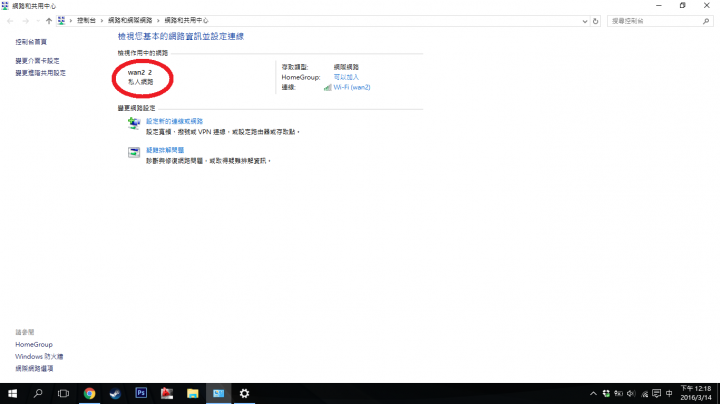The image size is (720, 404).
Task: Open HomeGroup link under See also
Action: click(34, 344)
